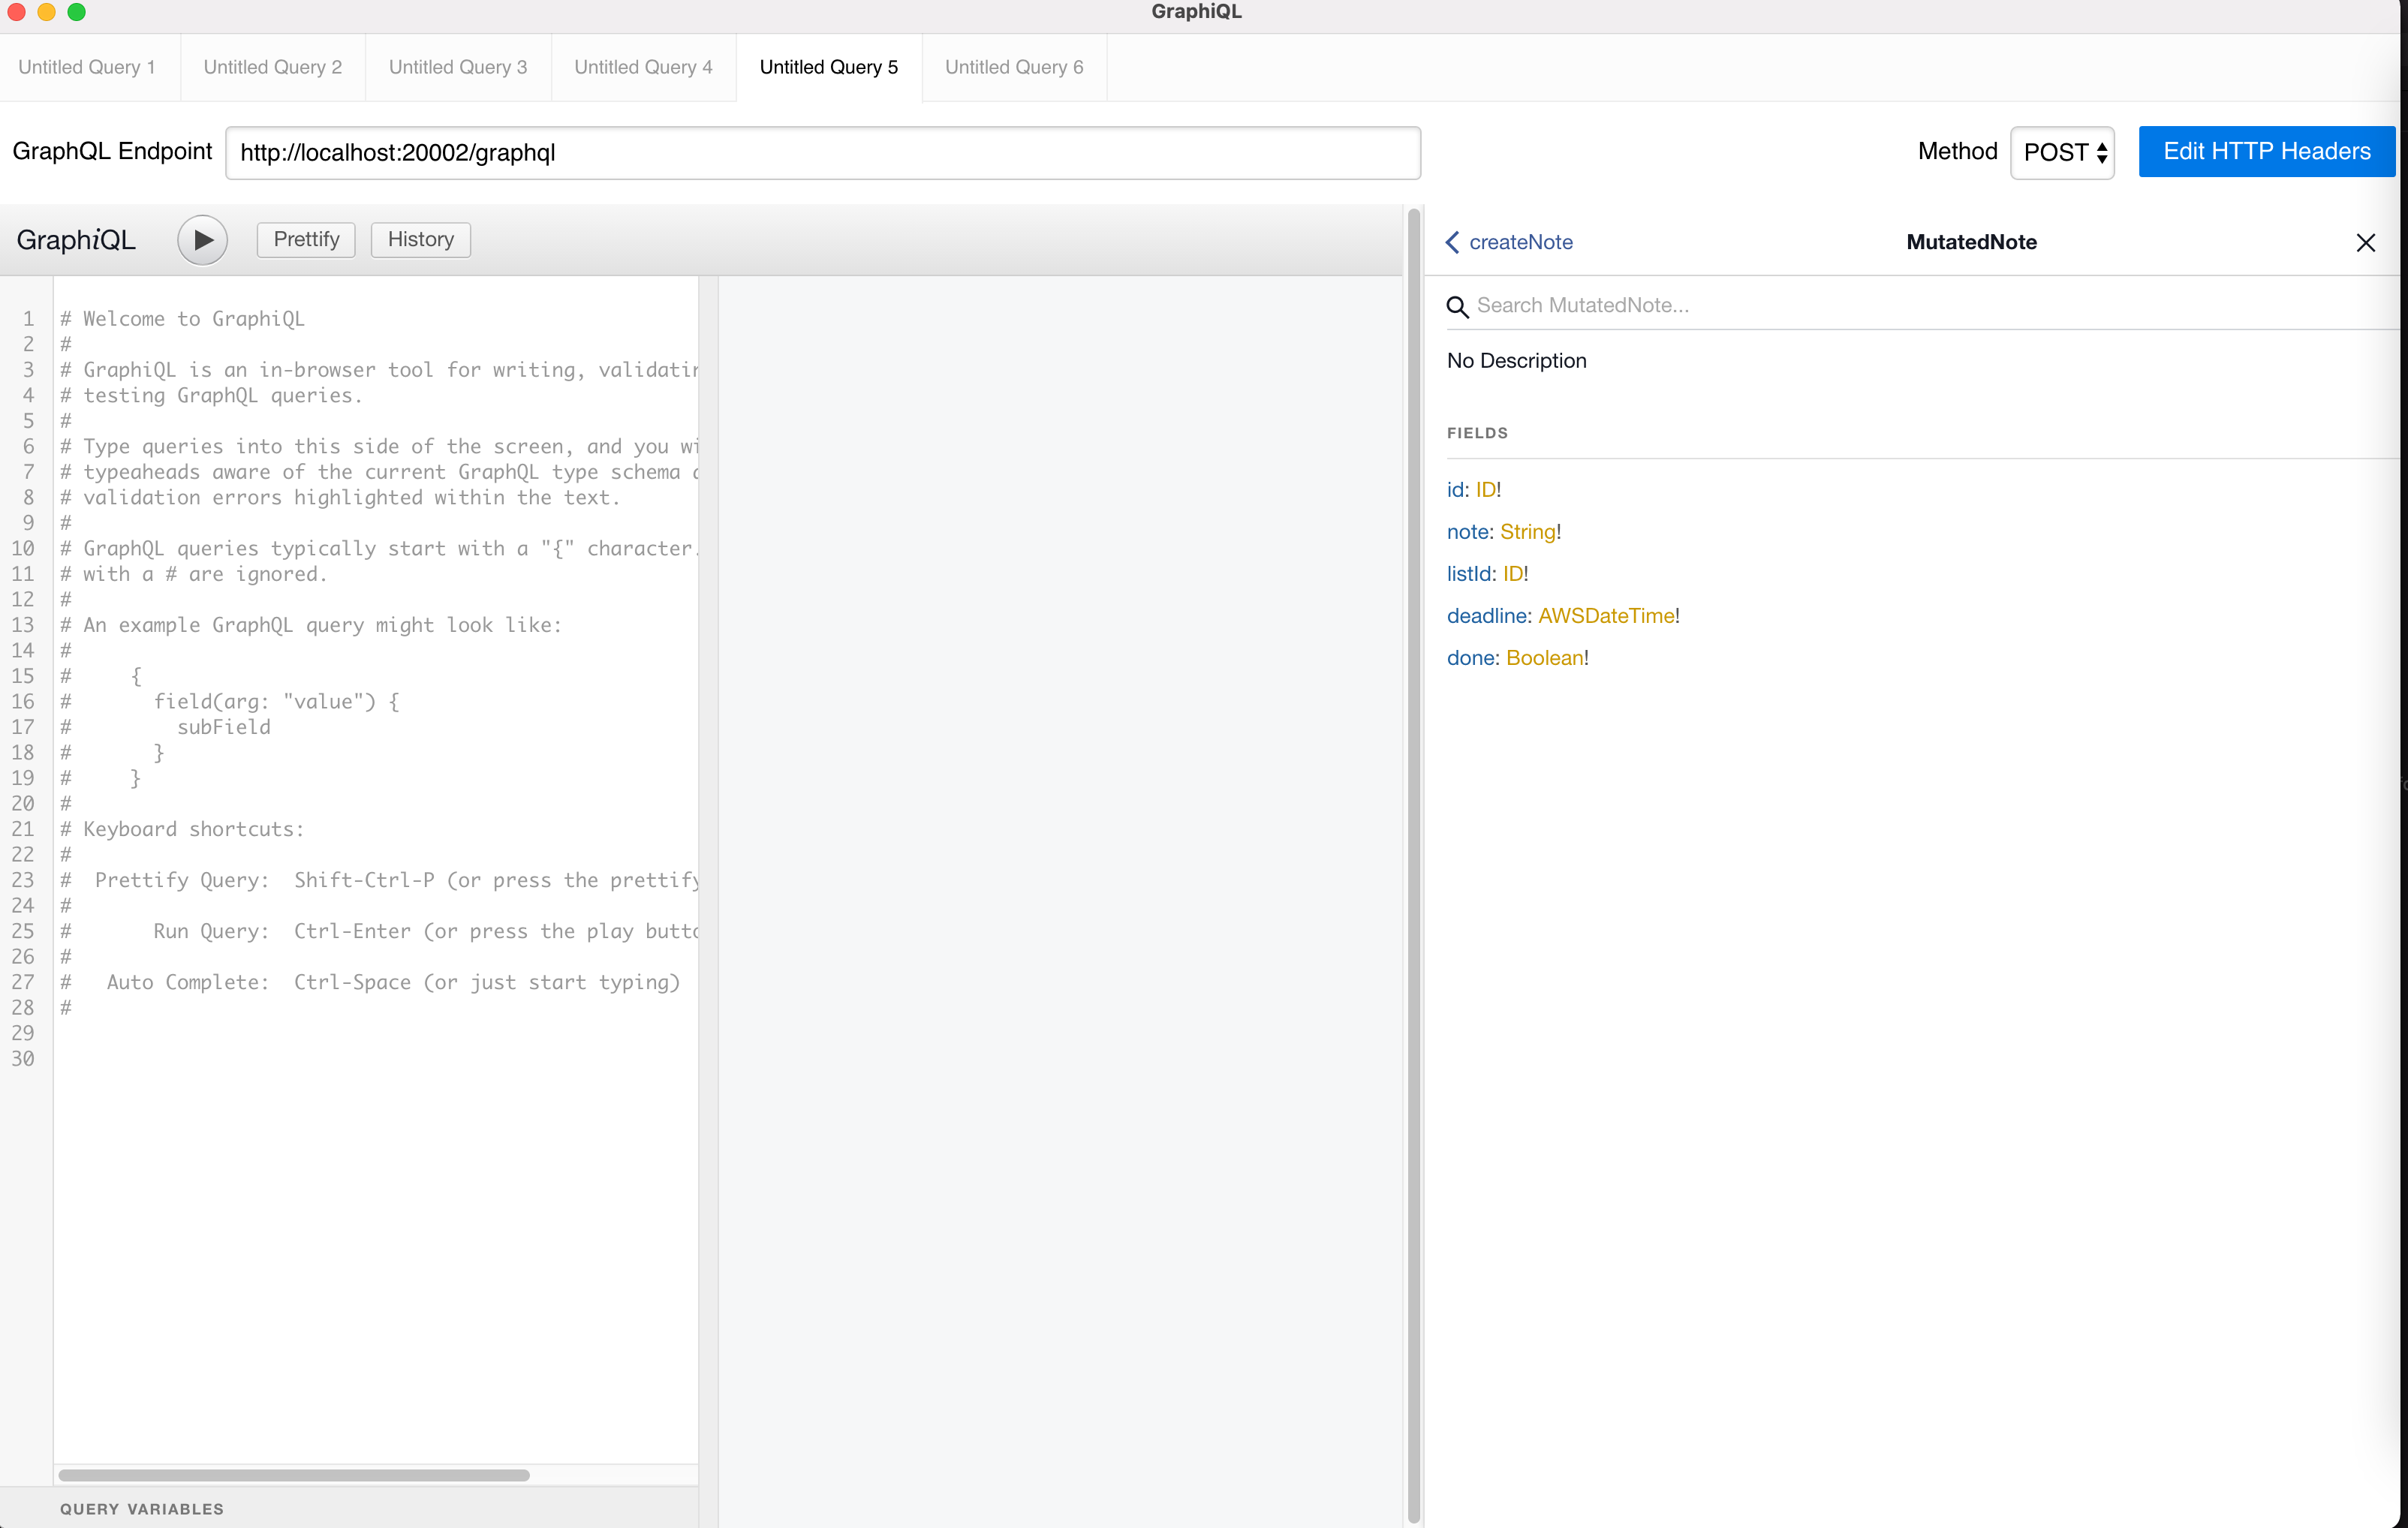This screenshot has width=2408, height=1528.
Task: Click editor line "# Keyboard shortcuts:"
Action: 182,829
